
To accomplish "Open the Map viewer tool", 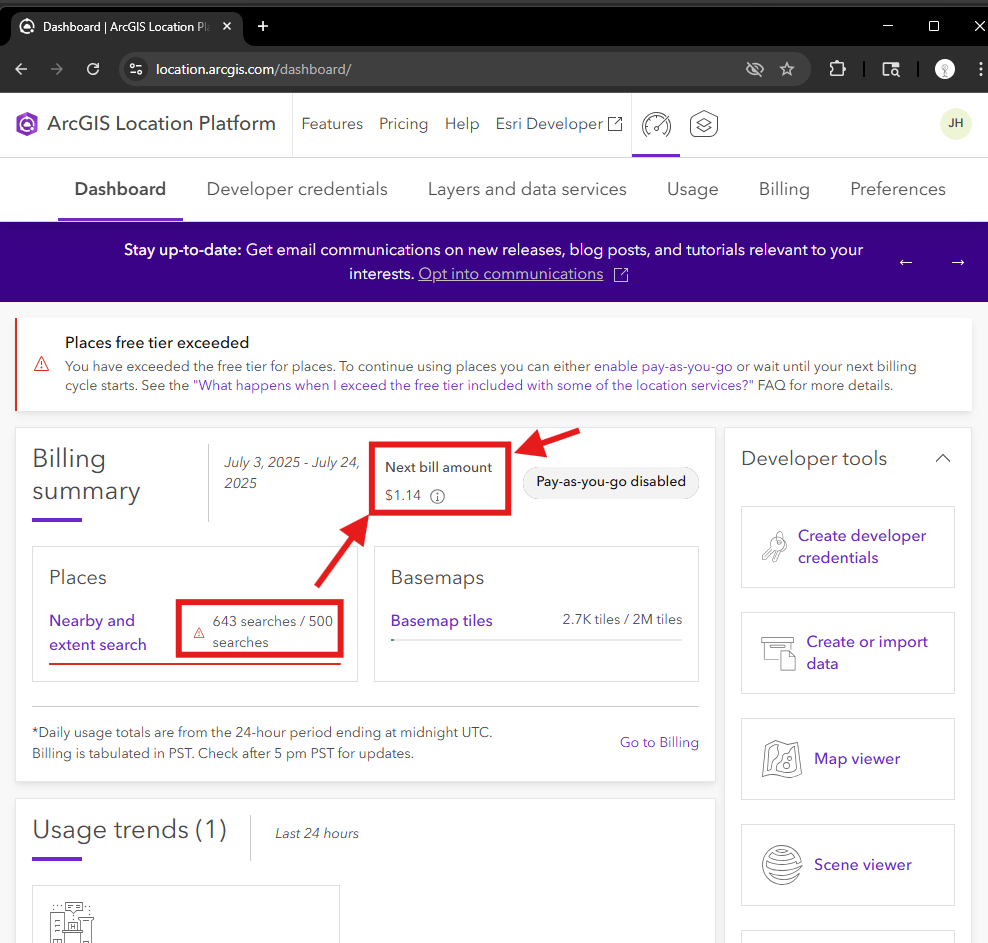I will (847, 759).
